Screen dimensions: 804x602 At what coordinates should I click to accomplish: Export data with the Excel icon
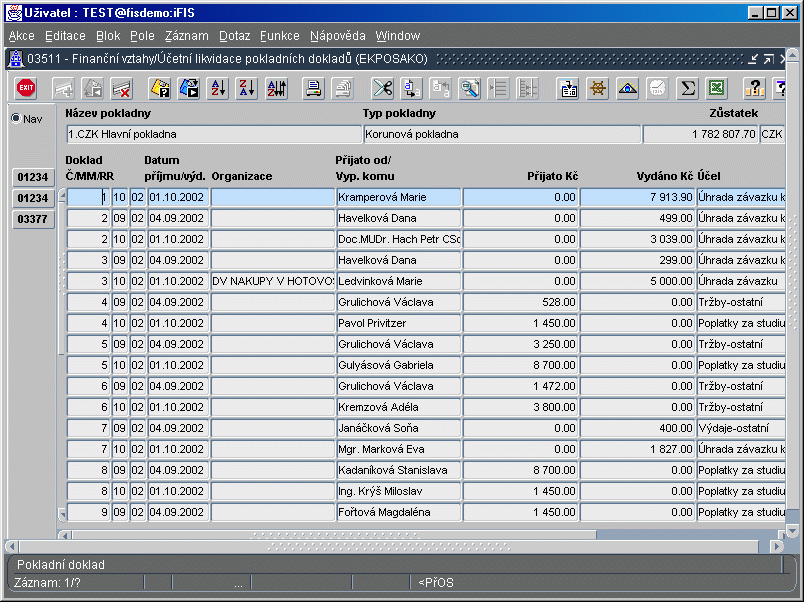(x=716, y=88)
